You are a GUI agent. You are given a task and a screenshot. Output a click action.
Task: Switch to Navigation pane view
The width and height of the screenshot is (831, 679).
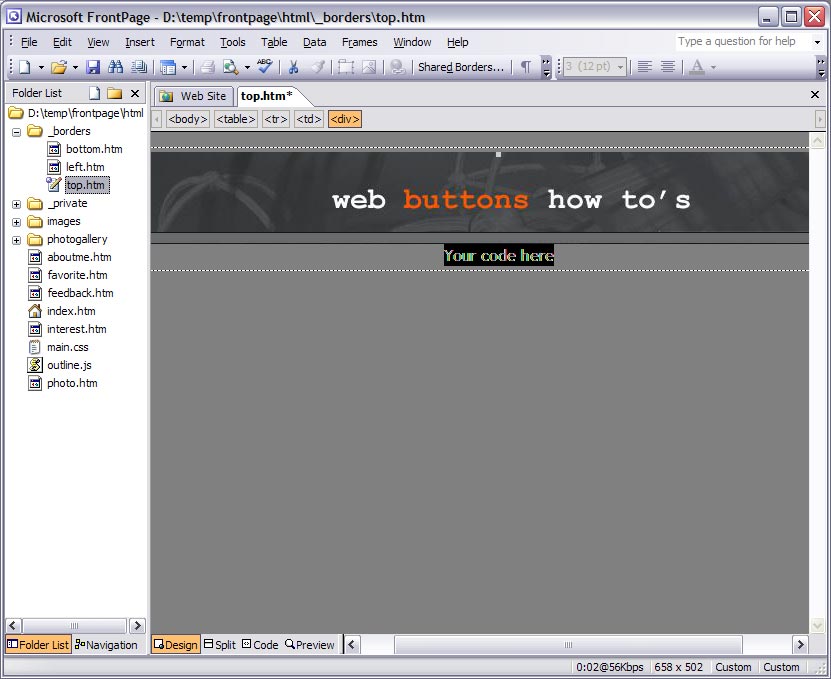point(107,645)
